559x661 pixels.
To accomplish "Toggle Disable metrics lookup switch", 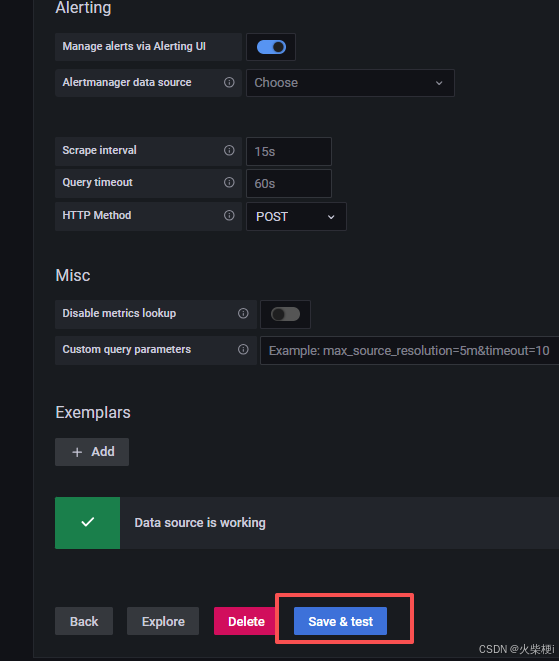I will (285, 314).
